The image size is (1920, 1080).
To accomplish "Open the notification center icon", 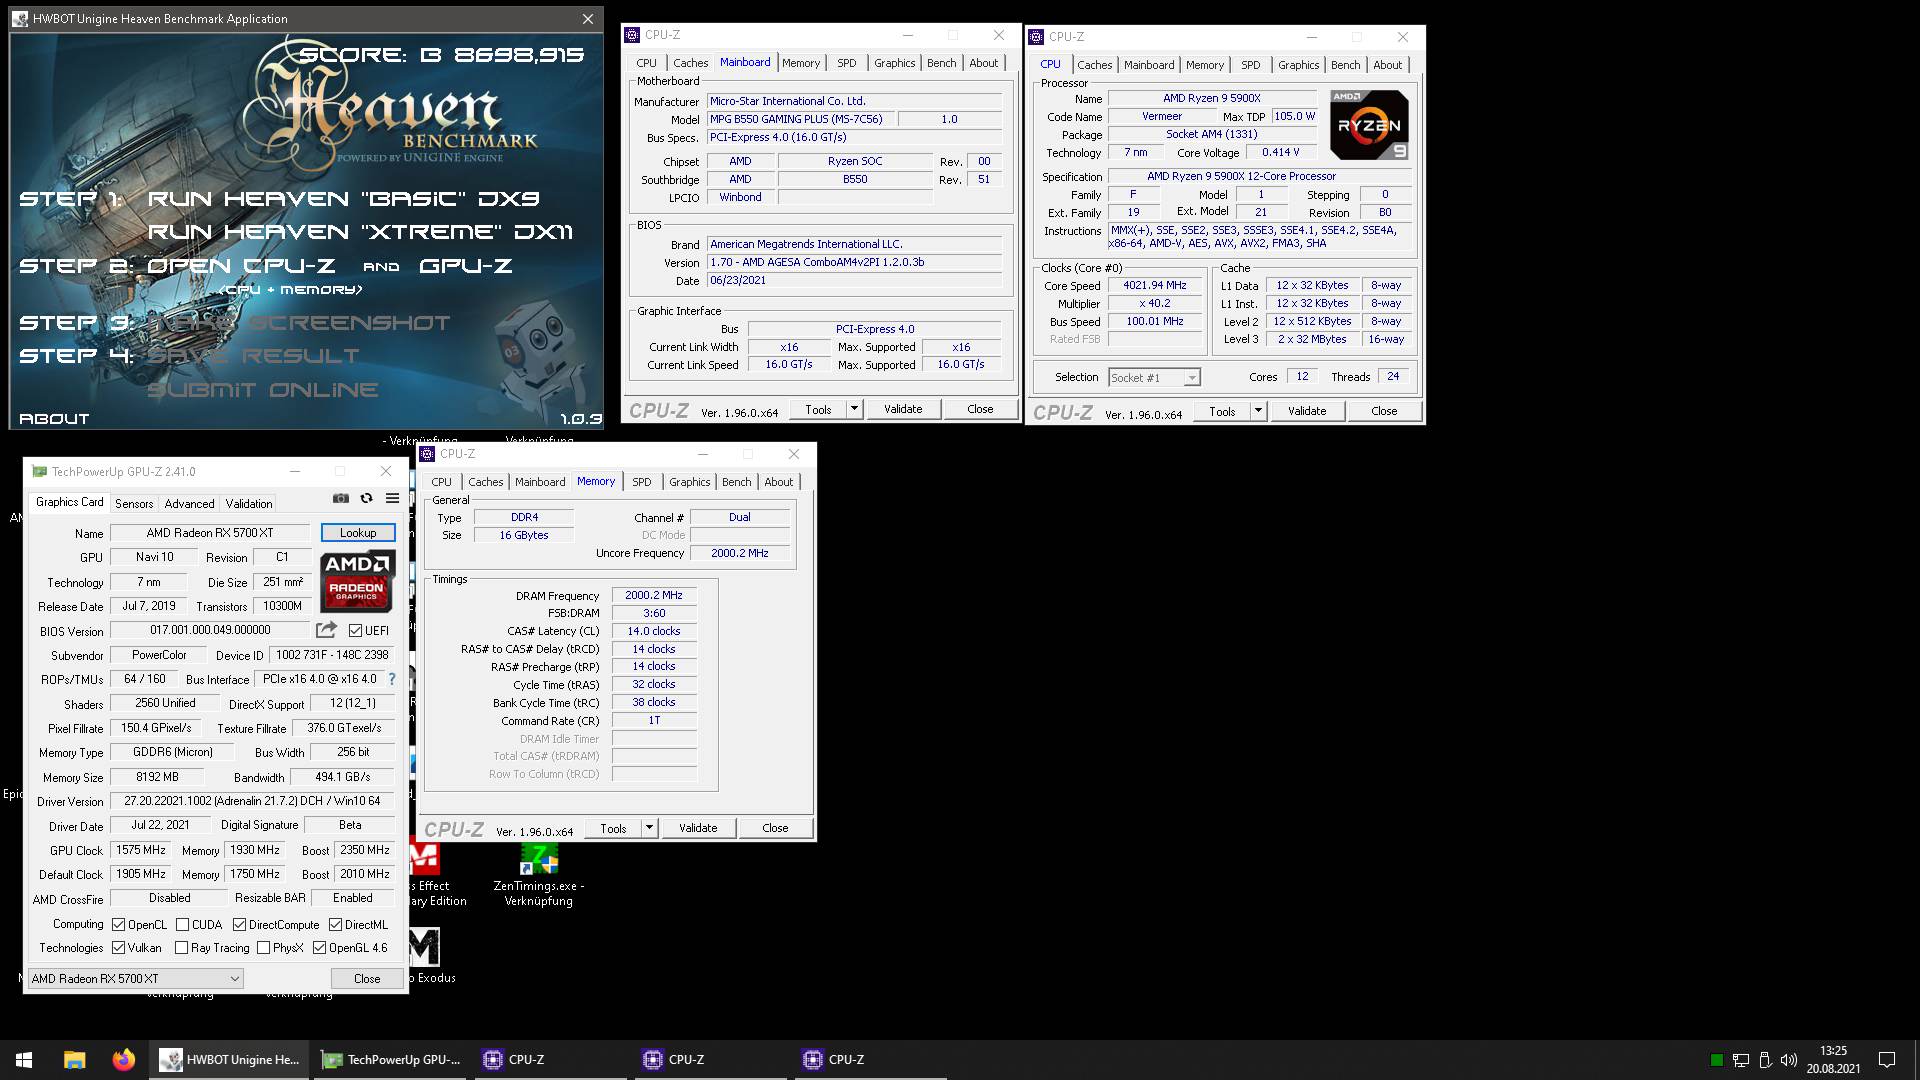I will click(x=1887, y=1060).
